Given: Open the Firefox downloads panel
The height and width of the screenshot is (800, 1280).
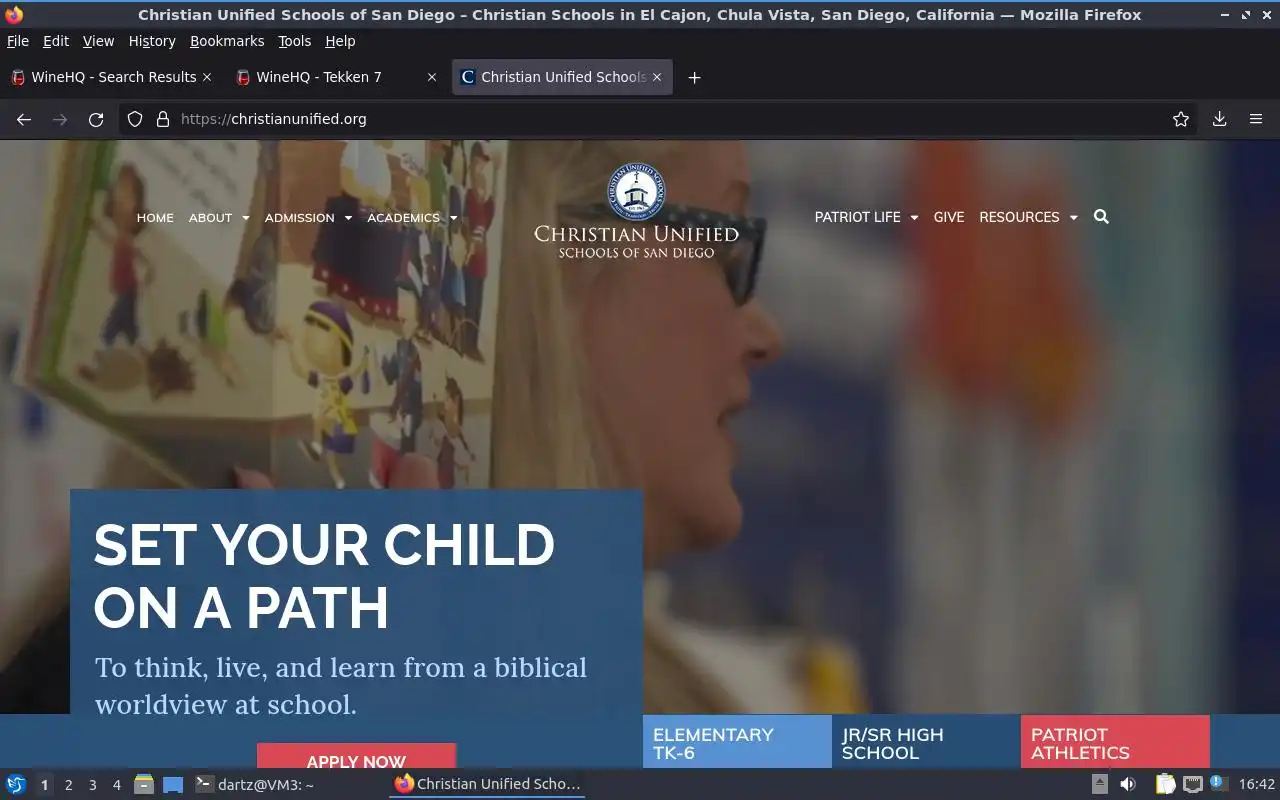Looking at the screenshot, I should 1220,119.
